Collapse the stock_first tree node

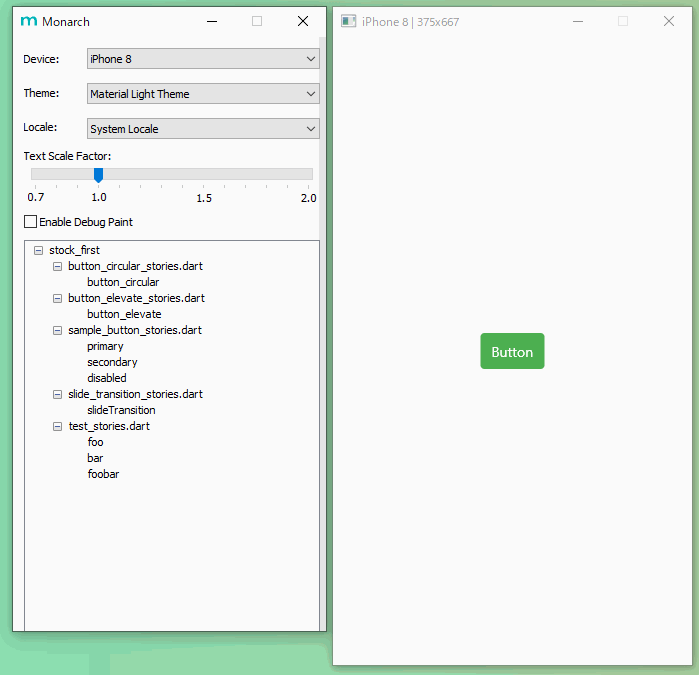tap(39, 251)
